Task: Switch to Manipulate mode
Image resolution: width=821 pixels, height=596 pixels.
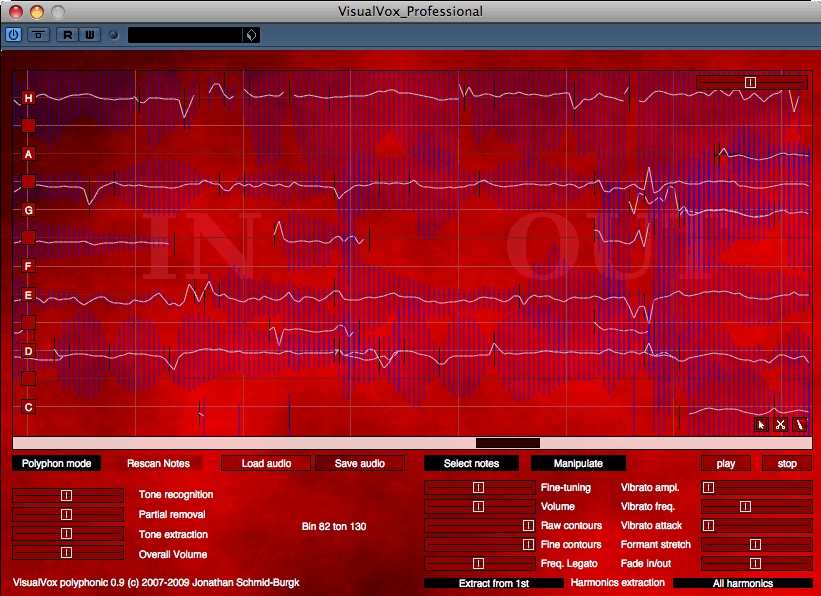Action: pos(578,463)
